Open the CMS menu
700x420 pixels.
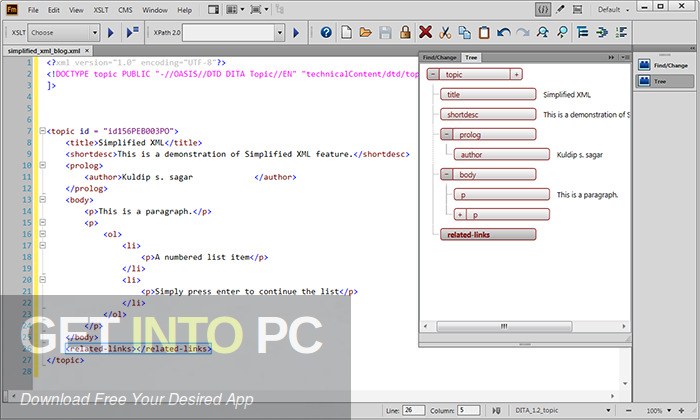point(125,10)
